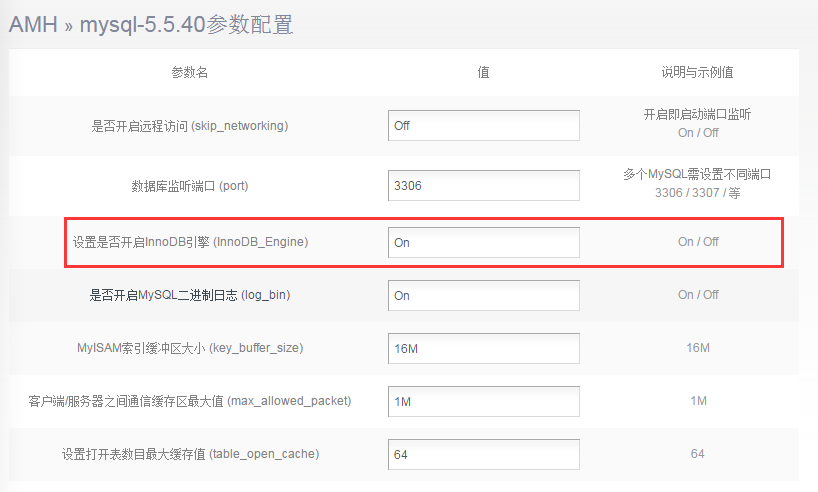Focus the skip_networking value input field
Screen dimensions: 818x492
(484, 126)
